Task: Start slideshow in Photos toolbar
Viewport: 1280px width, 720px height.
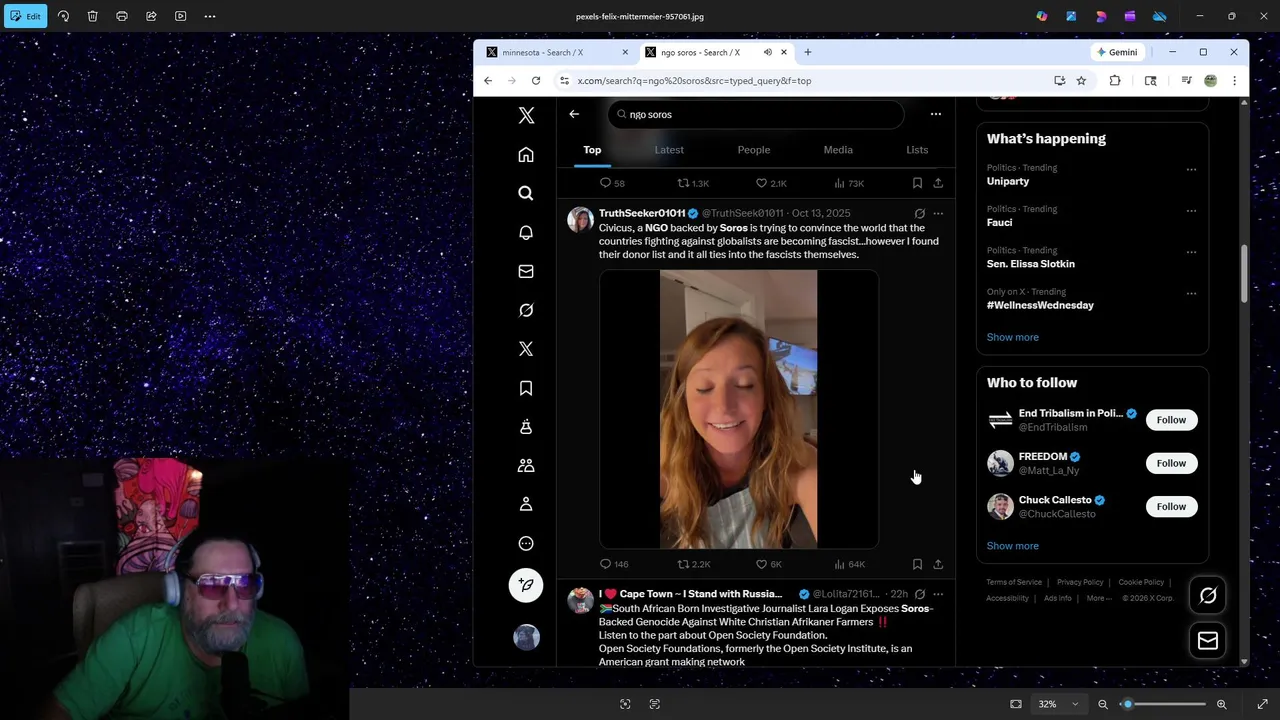Action: coord(181,16)
